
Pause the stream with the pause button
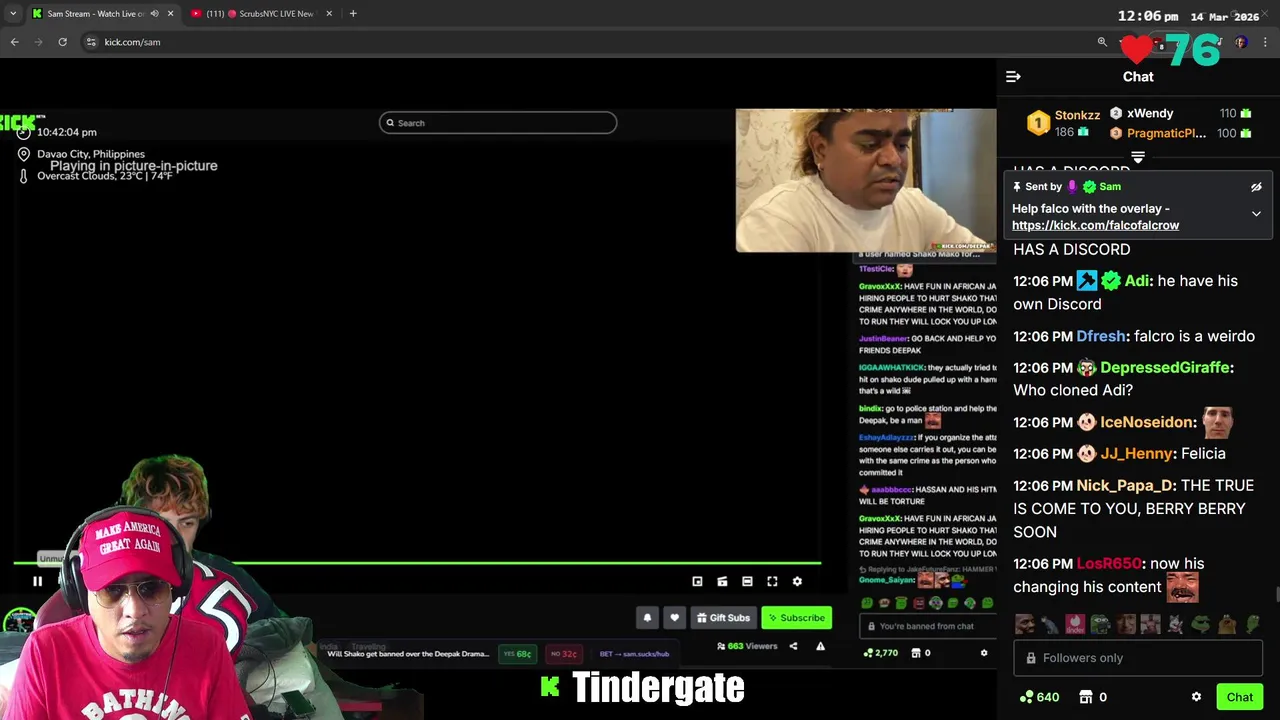pyautogui.click(x=37, y=581)
